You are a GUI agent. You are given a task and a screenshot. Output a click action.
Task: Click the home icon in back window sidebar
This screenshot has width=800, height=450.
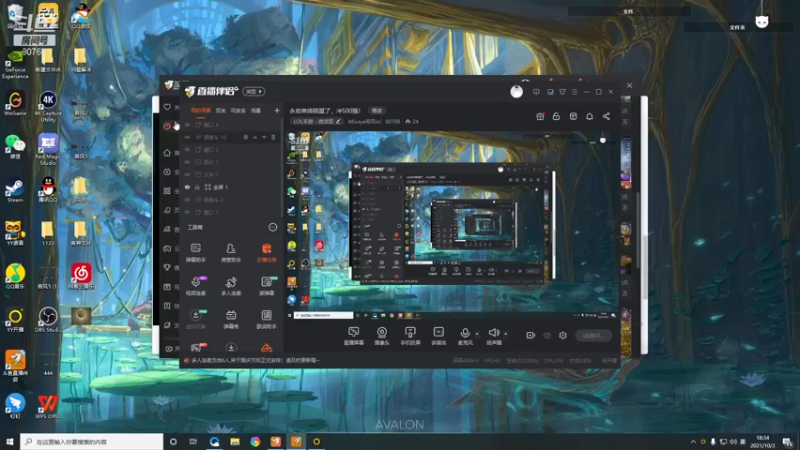tap(167, 153)
